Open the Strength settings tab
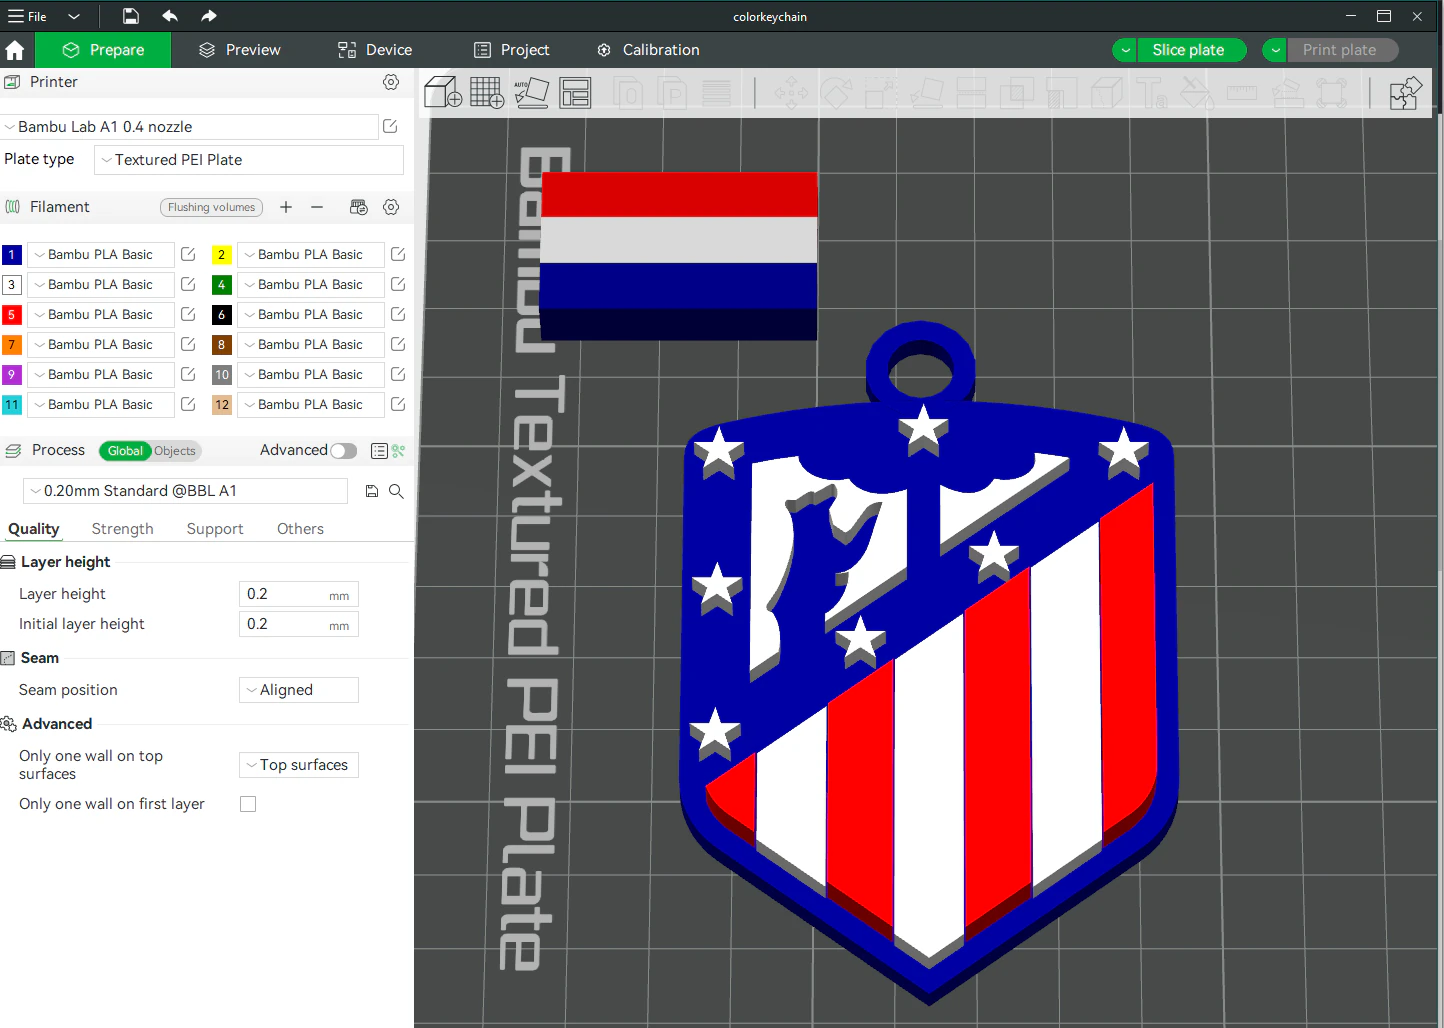Viewport: 1444px width, 1028px height. click(123, 529)
